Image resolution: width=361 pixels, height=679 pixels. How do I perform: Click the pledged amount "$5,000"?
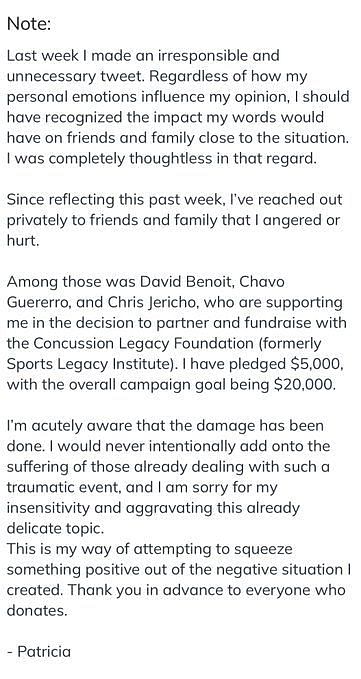317,365
